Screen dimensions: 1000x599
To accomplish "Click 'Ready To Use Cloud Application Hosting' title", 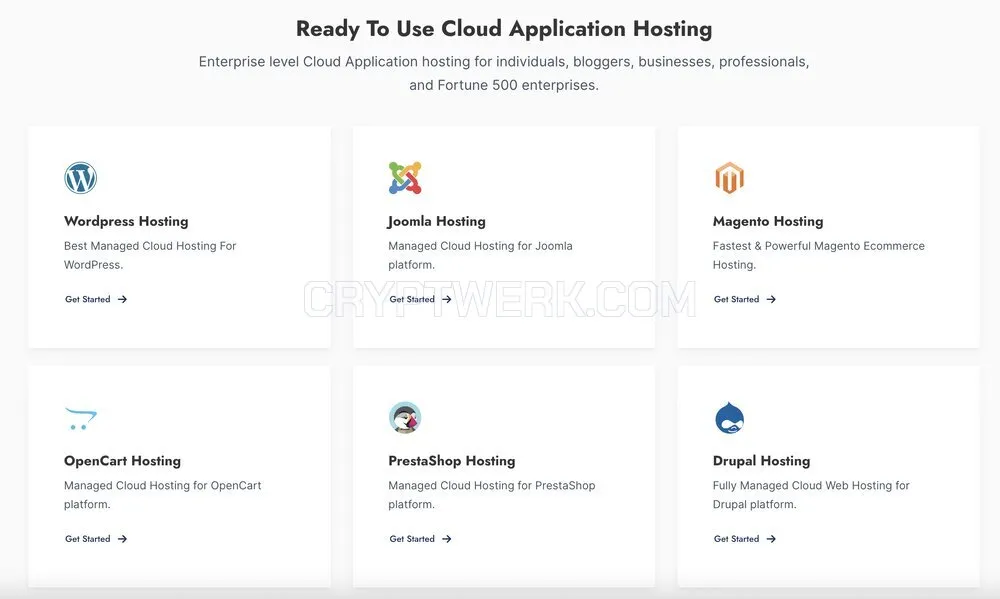I will (504, 29).
